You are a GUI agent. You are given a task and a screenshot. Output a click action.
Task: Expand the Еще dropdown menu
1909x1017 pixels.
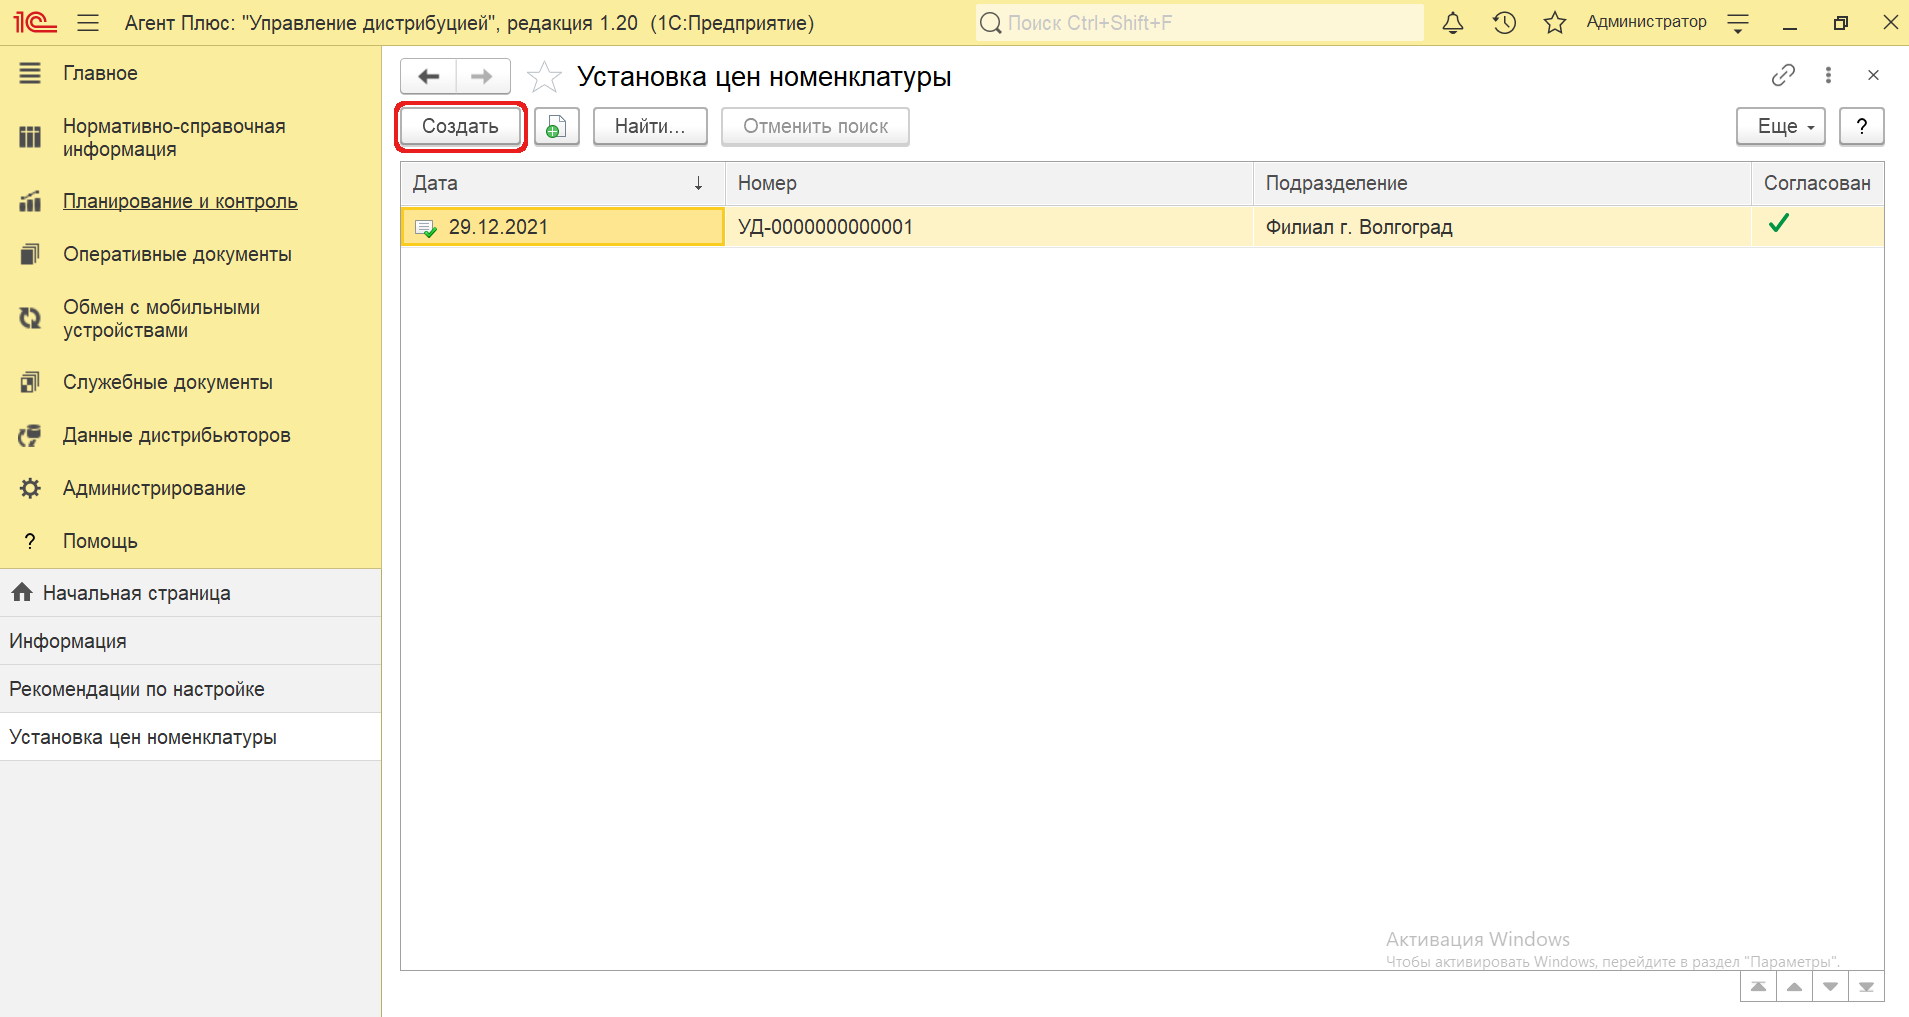coord(1780,127)
